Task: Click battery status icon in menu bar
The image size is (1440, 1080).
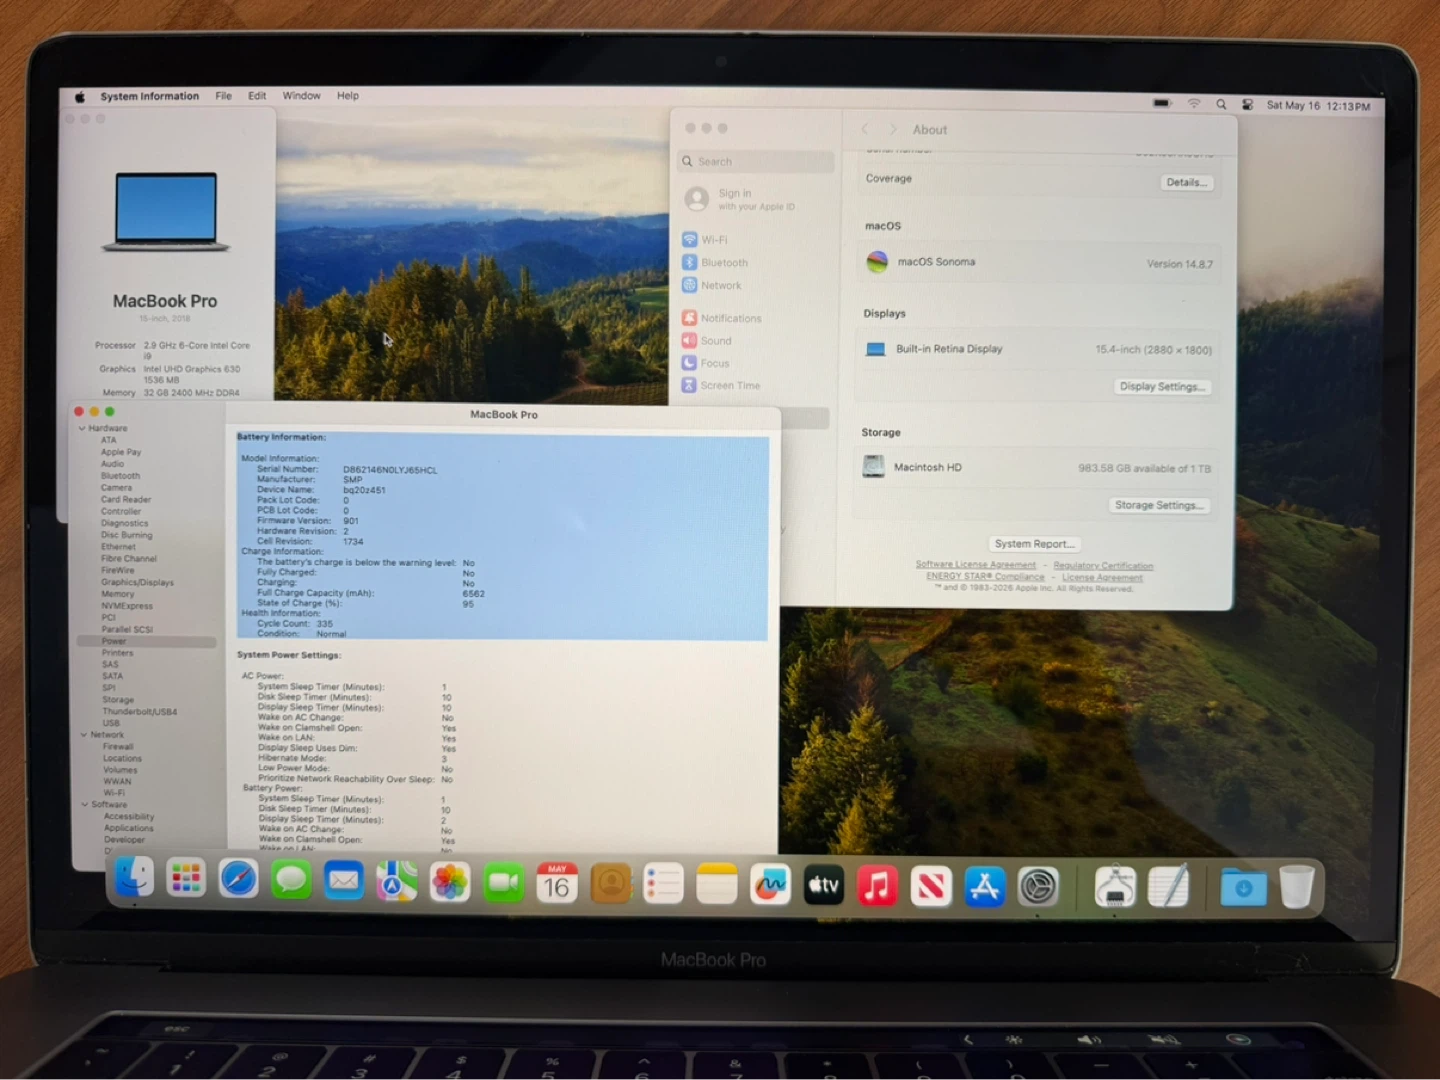Action: [x=1162, y=103]
